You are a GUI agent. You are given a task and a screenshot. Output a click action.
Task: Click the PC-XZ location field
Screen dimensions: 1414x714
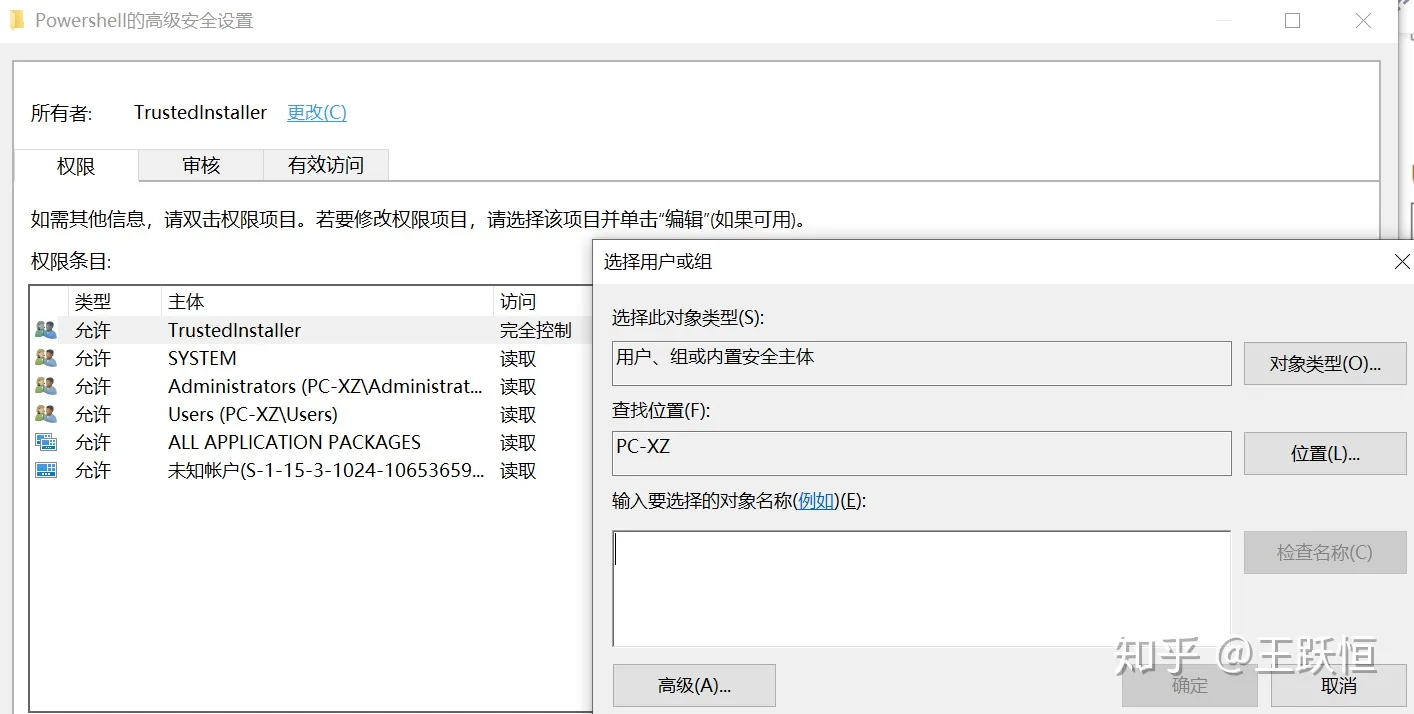pos(921,453)
